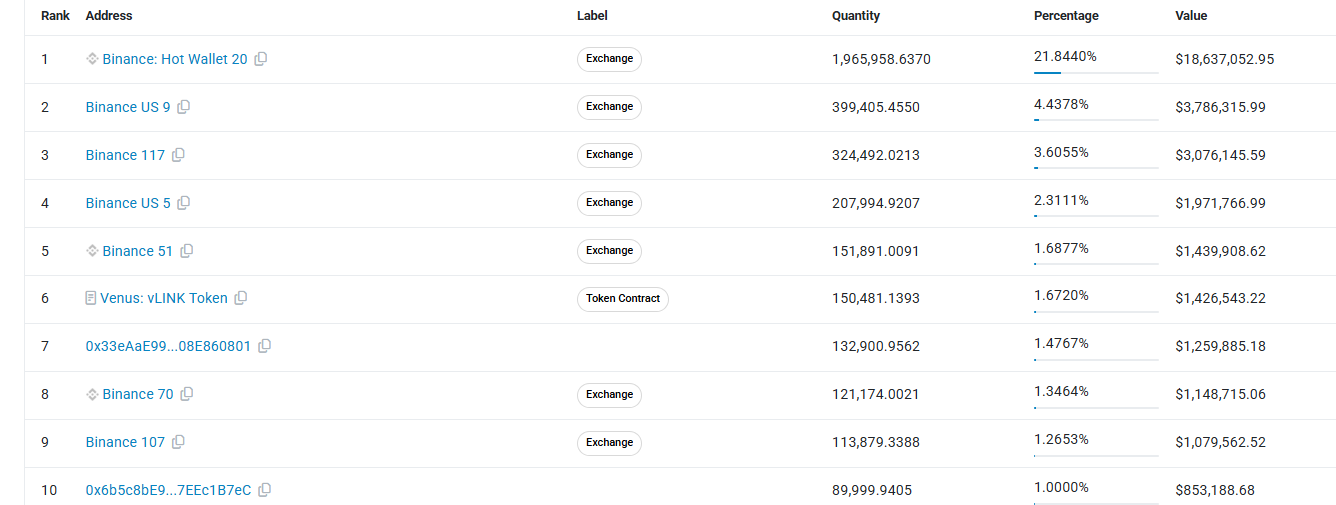The image size is (1336, 505).
Task: Select quantity 132,900.9562
Action: tap(876, 346)
